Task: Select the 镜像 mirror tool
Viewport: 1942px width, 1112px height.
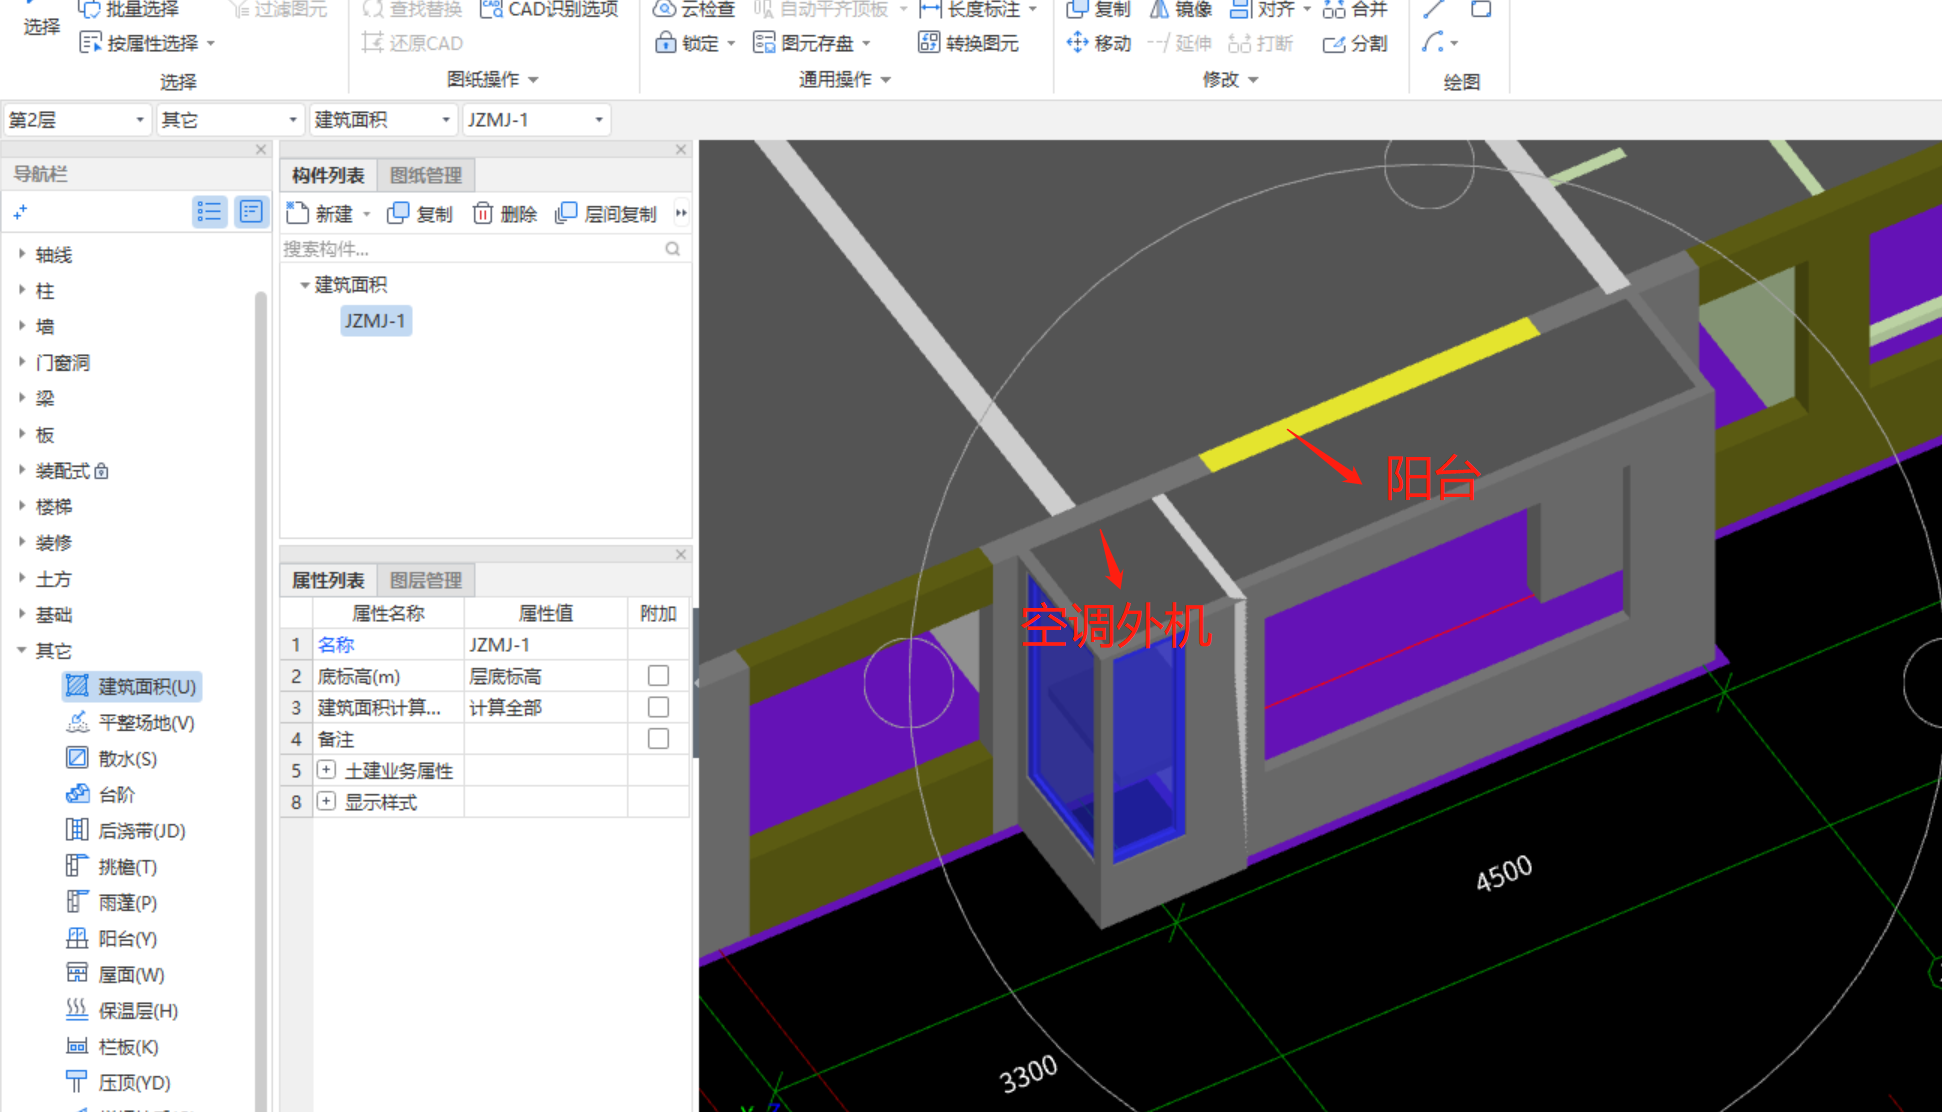Action: coord(1180,9)
